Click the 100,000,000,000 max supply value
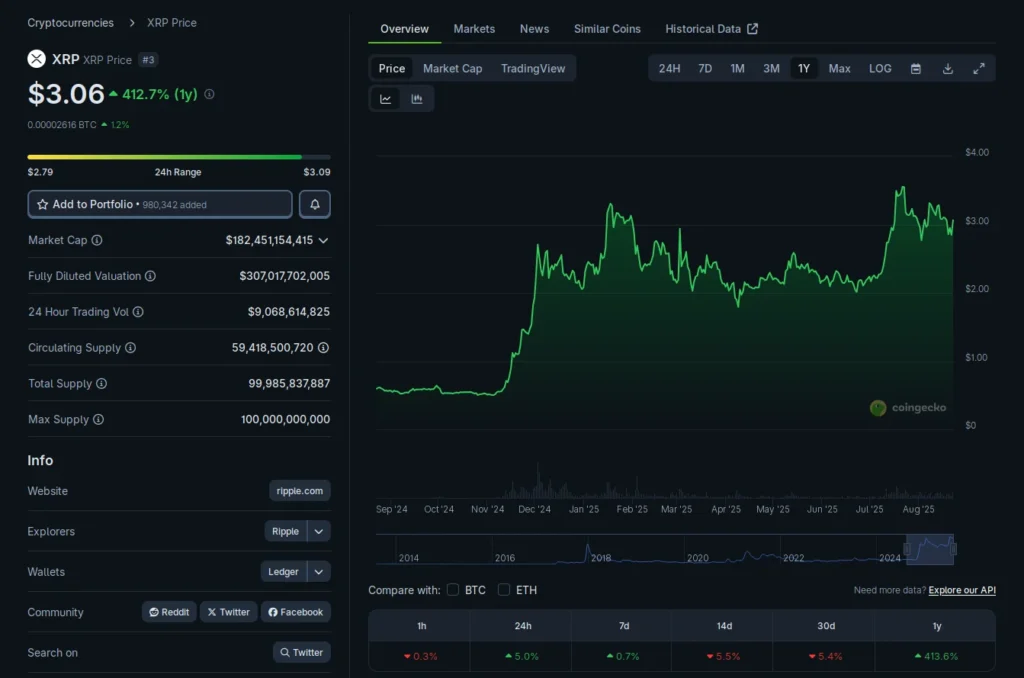Viewport: 1024px width, 678px height. (285, 419)
